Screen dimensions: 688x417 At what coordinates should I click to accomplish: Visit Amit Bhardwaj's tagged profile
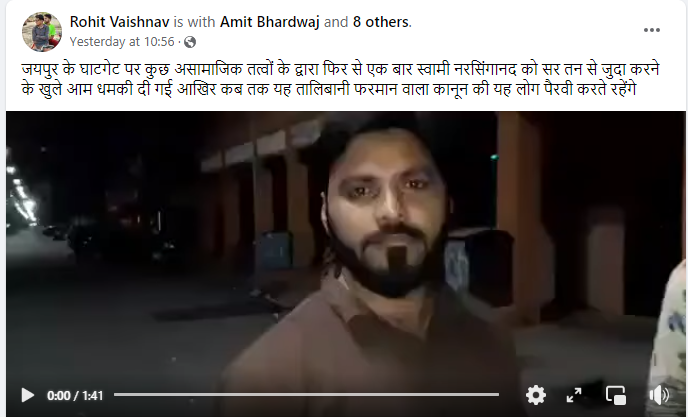pyautogui.click(x=269, y=22)
